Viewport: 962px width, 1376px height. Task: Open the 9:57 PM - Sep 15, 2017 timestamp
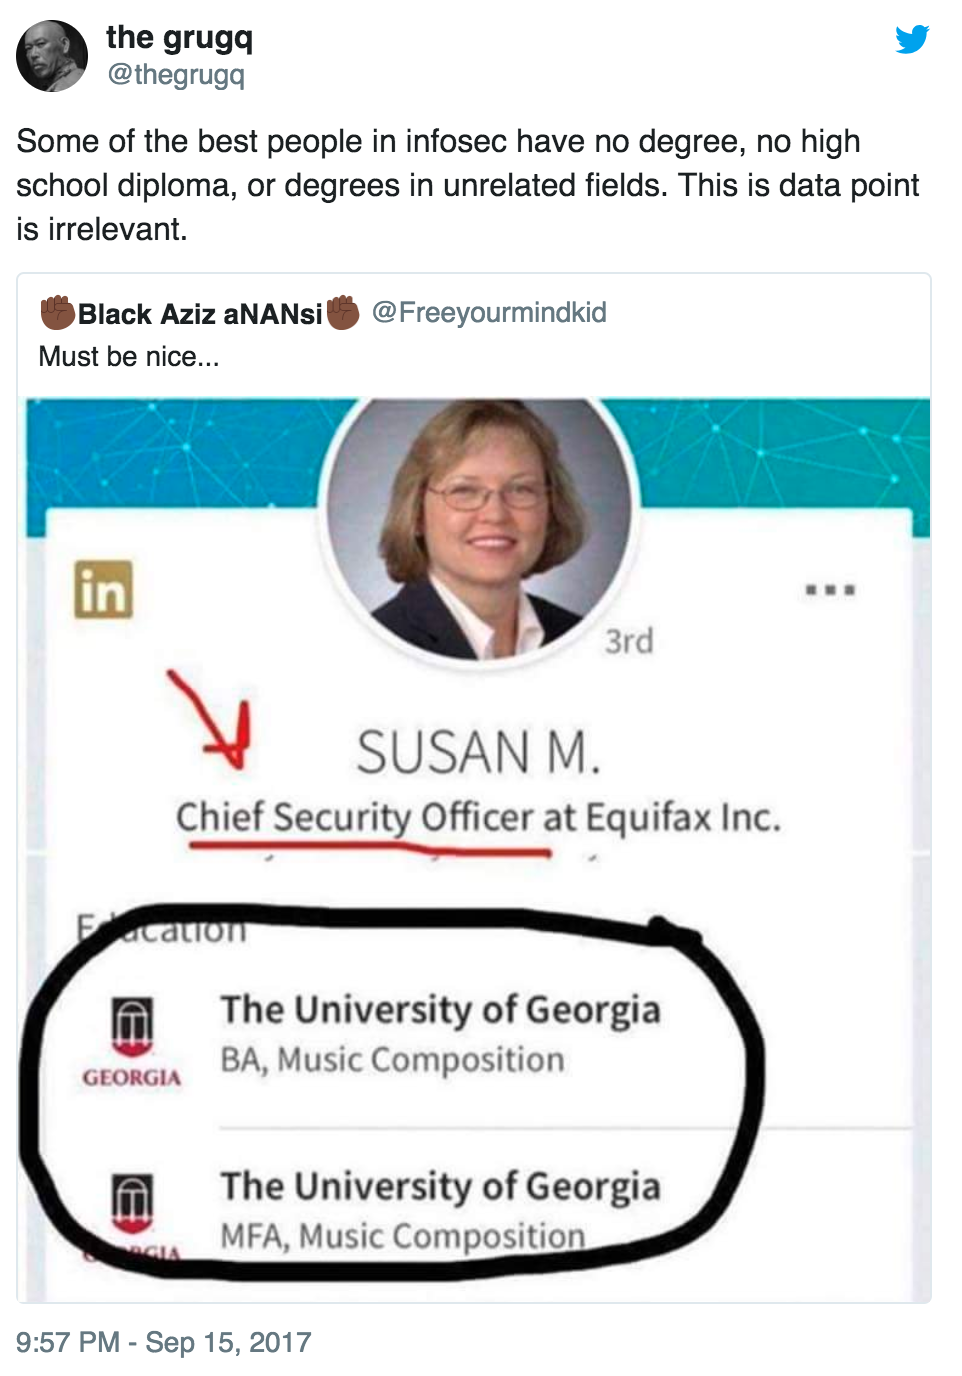coord(164,1342)
